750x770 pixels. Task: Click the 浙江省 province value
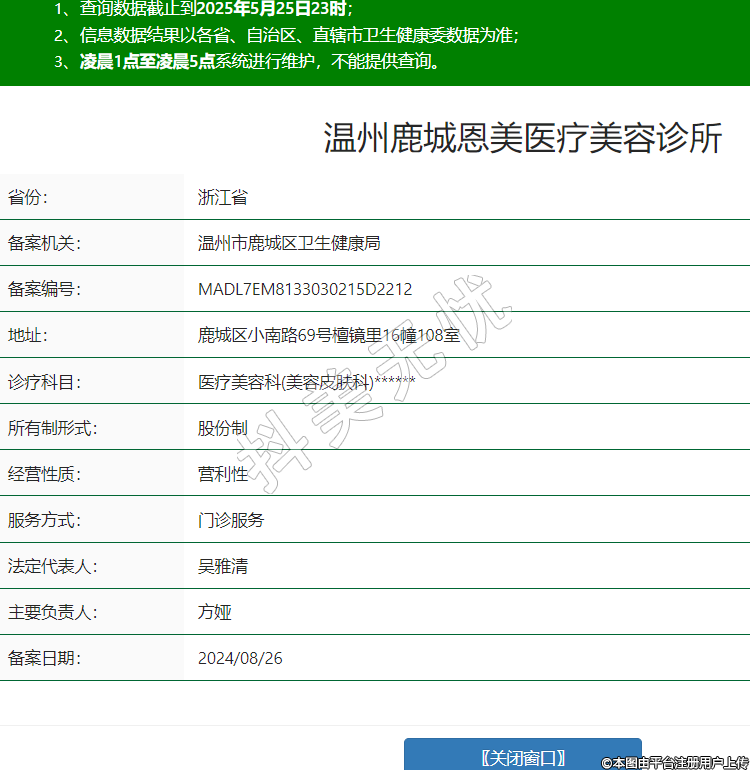click(x=223, y=197)
